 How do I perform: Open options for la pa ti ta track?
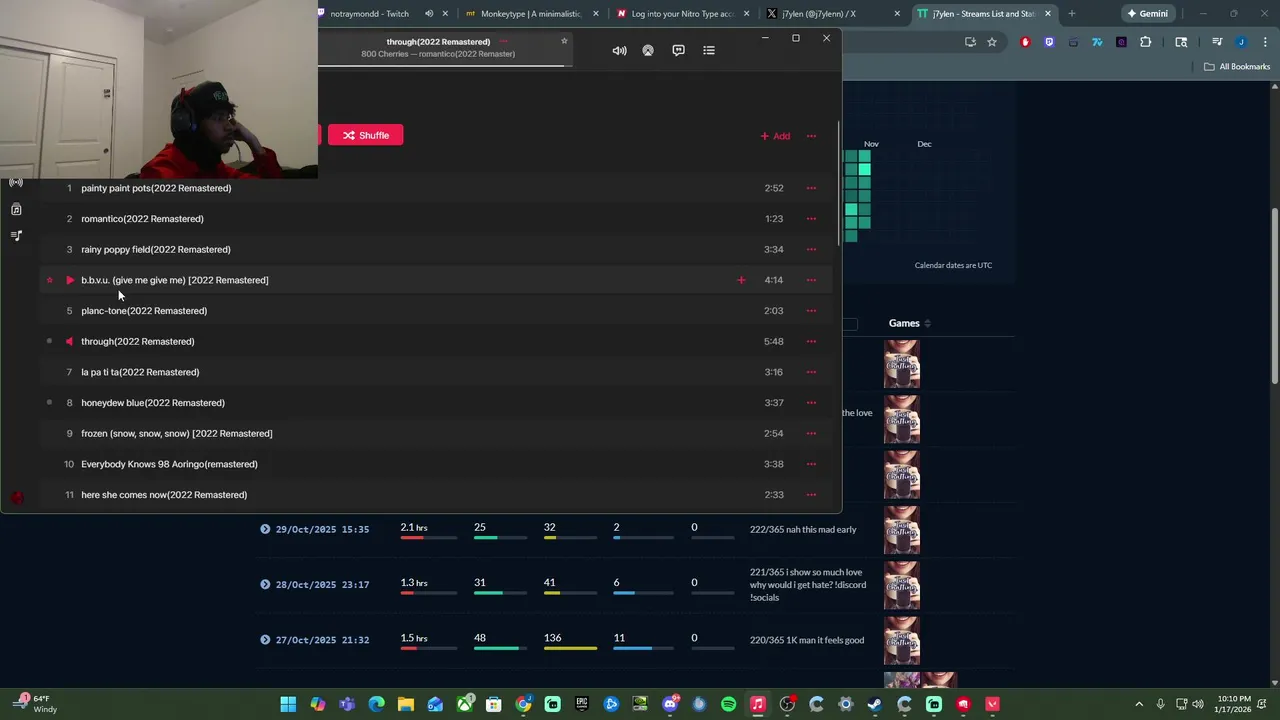click(811, 372)
